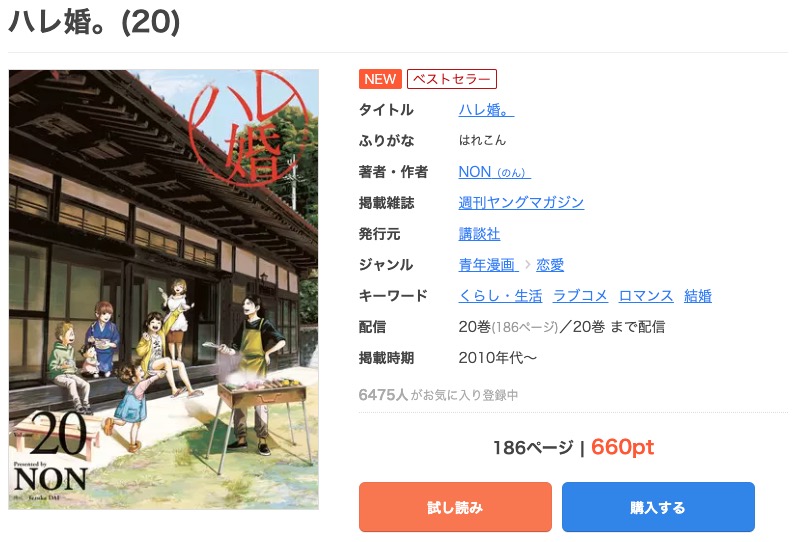
Task: Click the 20巻 distribution info text
Action: point(562,327)
